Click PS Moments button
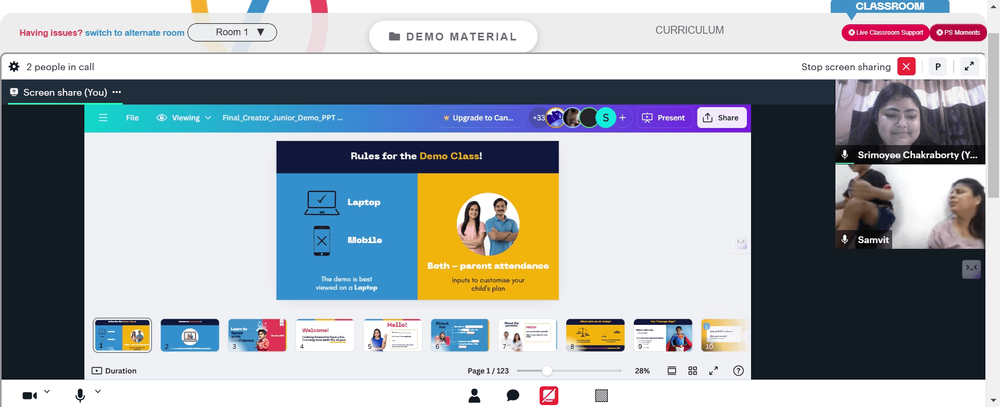The width and height of the screenshot is (1000, 407). (x=958, y=33)
